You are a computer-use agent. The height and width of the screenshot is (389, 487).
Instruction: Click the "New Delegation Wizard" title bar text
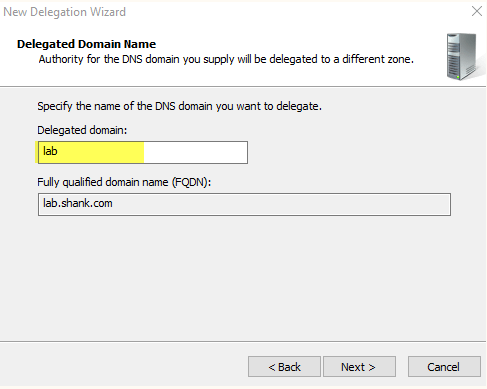(64, 12)
